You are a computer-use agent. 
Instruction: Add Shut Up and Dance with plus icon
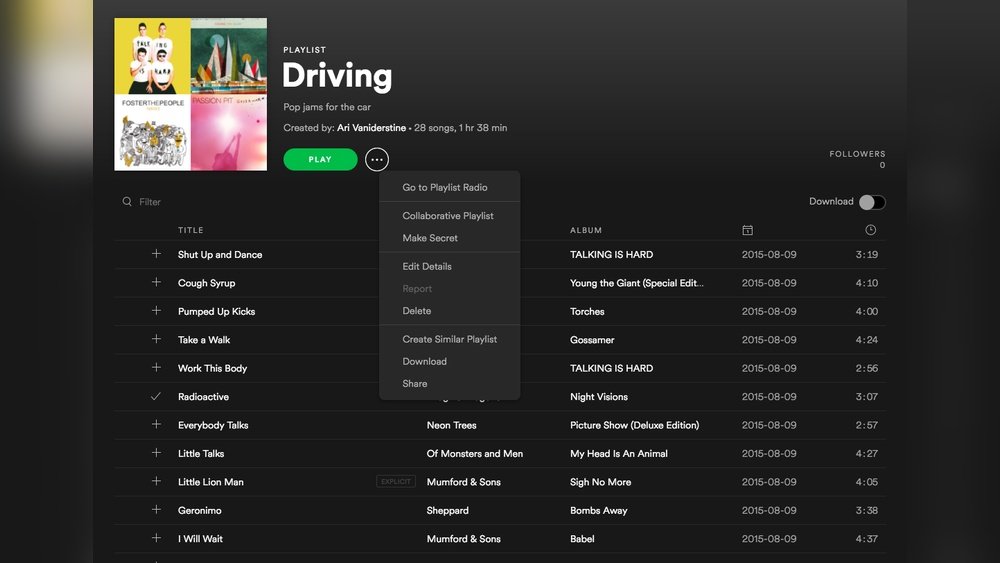click(x=156, y=254)
